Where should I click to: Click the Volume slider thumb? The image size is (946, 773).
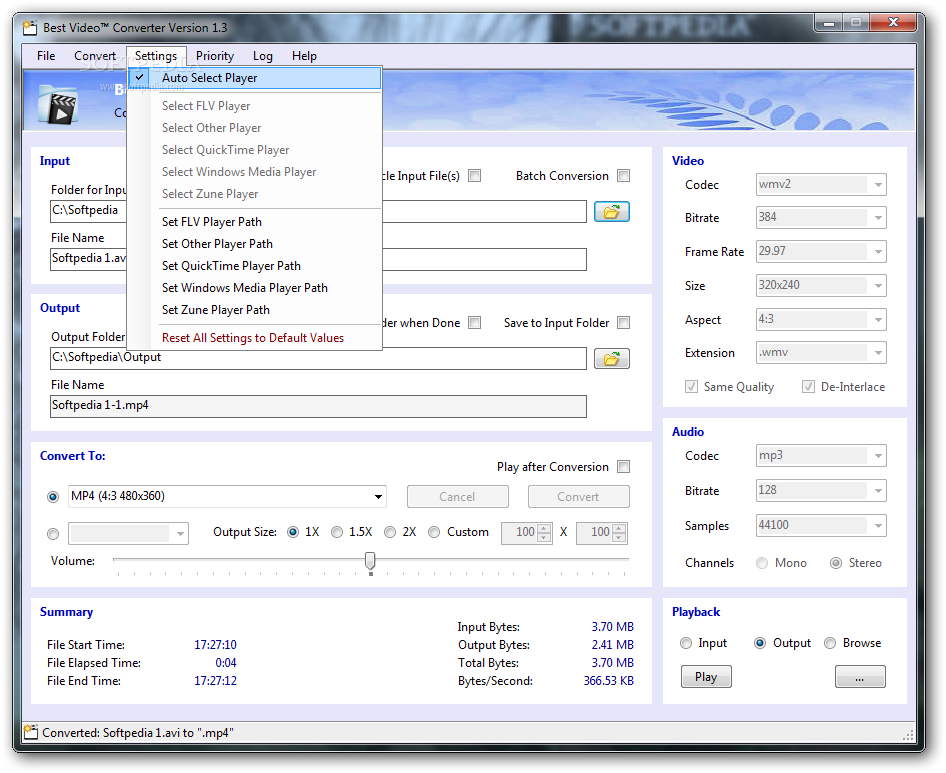tap(370, 561)
